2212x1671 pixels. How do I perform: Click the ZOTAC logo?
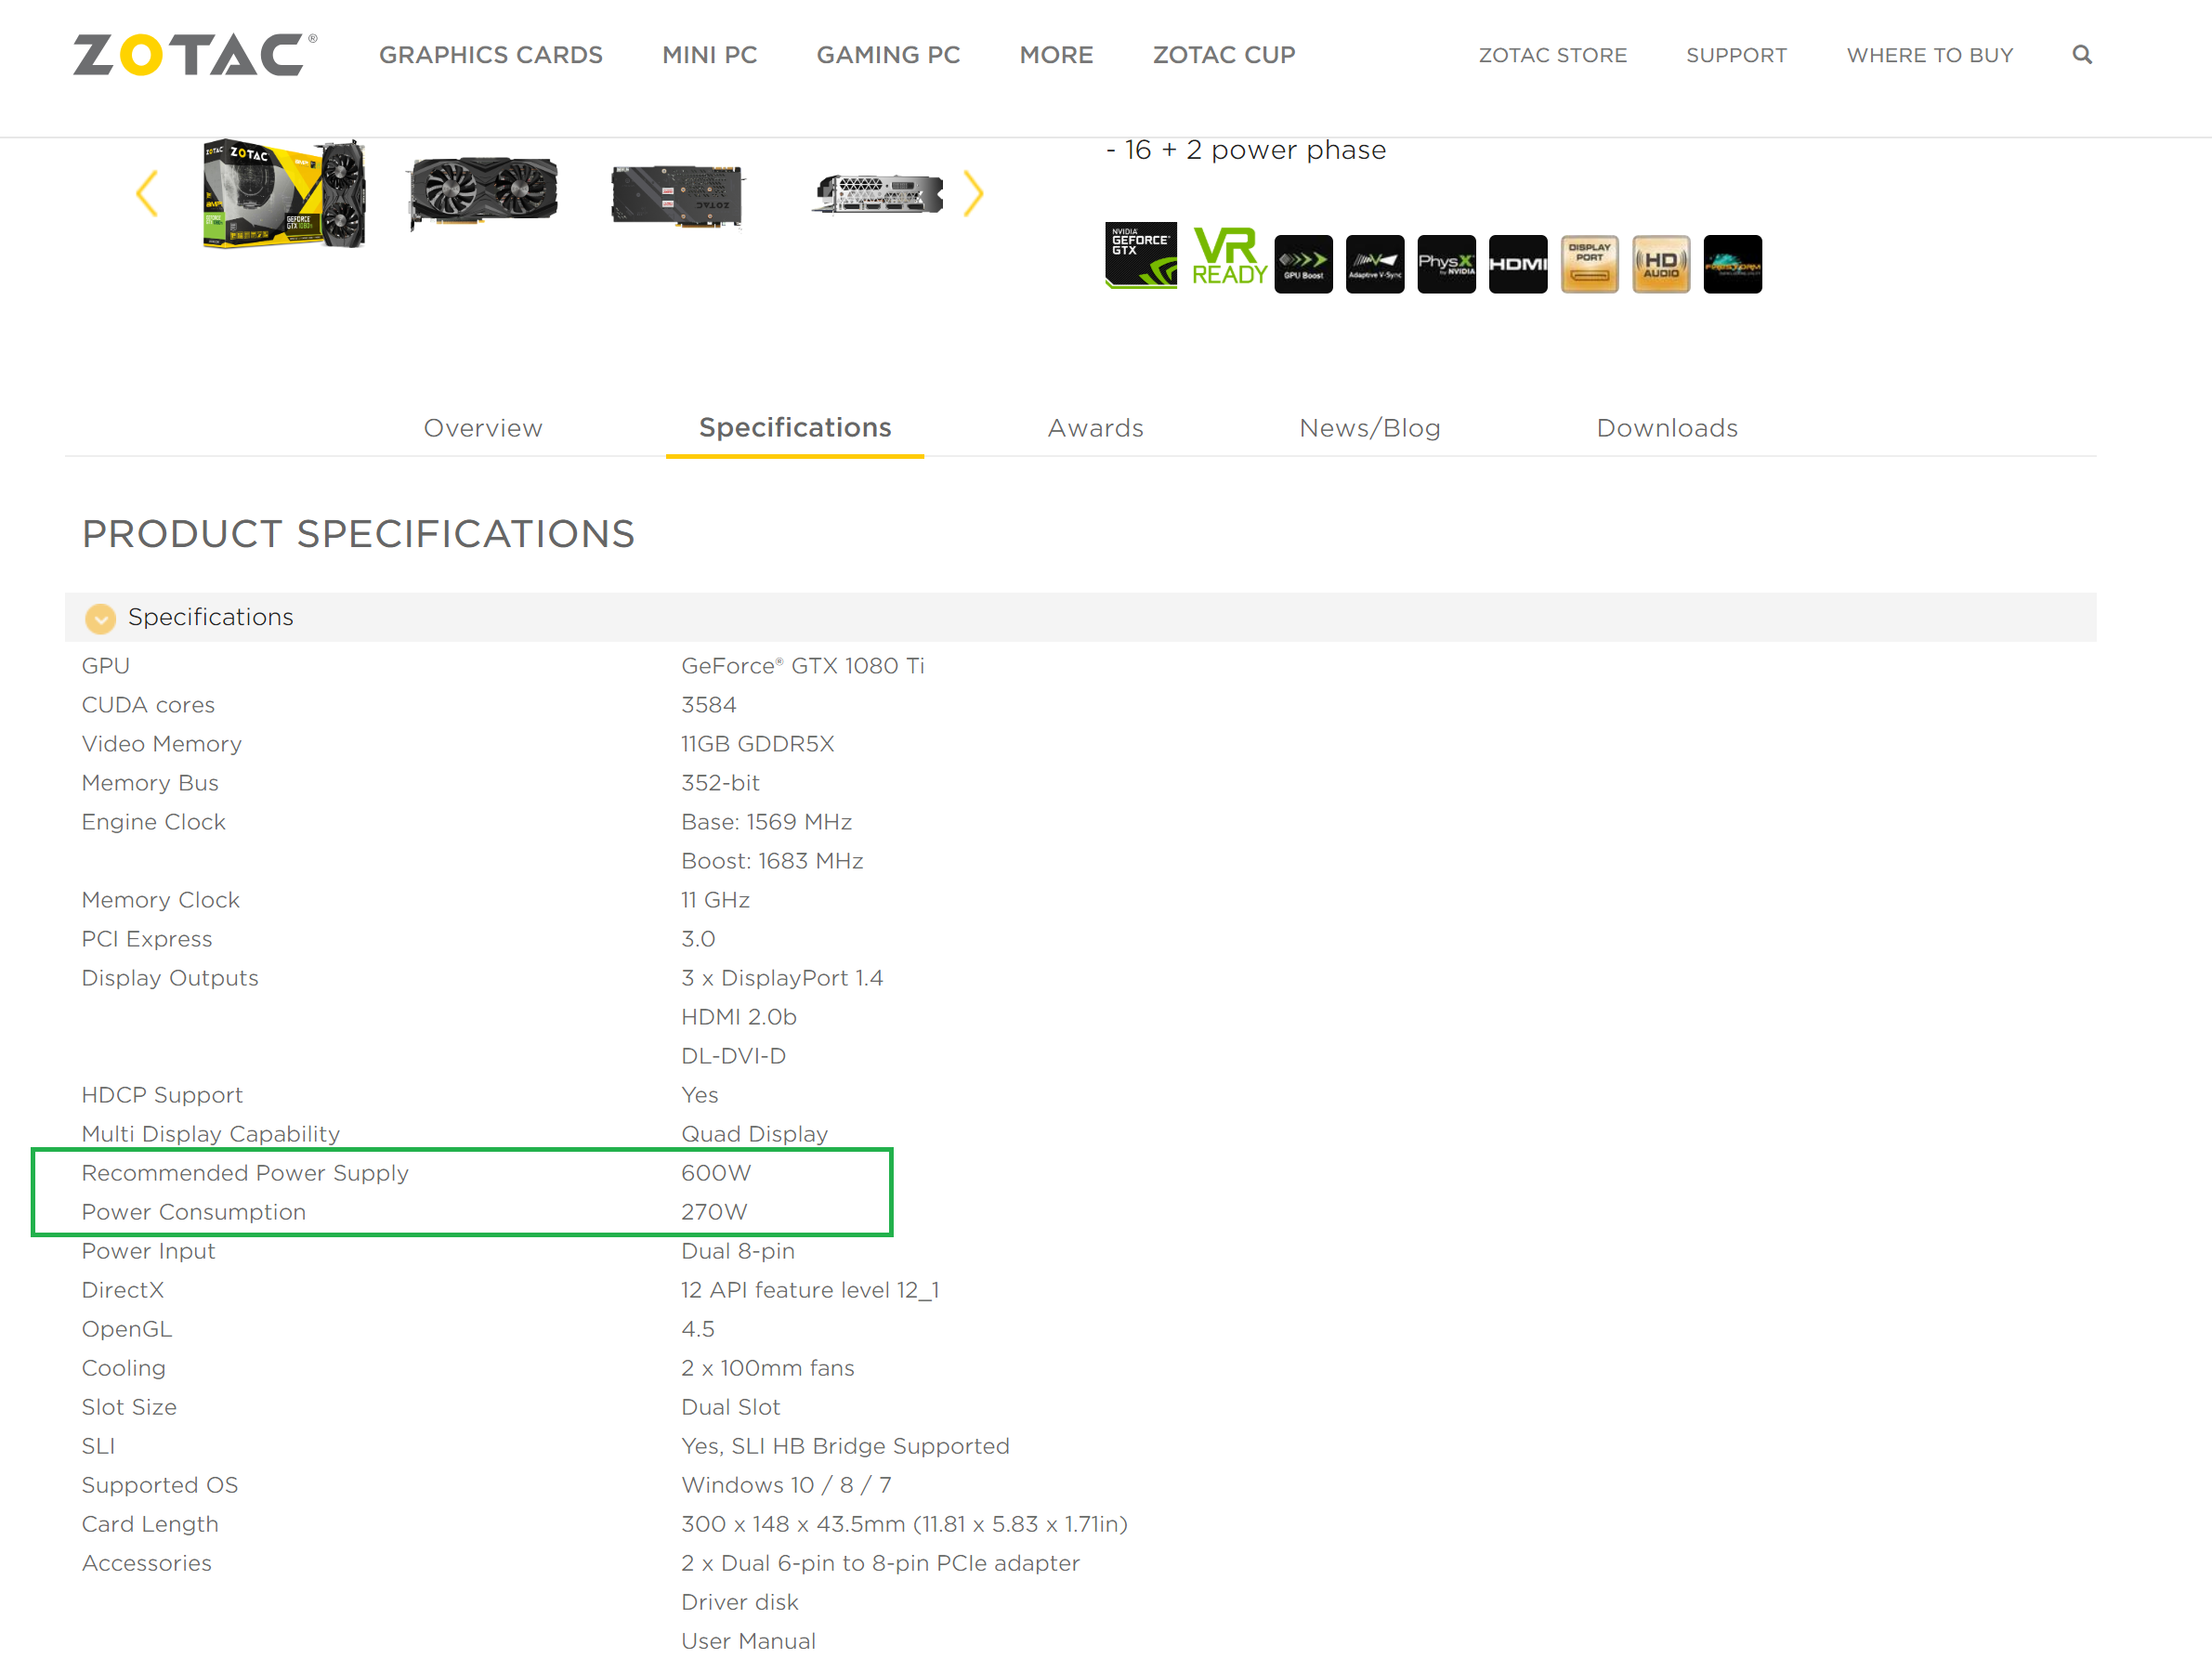coord(195,55)
